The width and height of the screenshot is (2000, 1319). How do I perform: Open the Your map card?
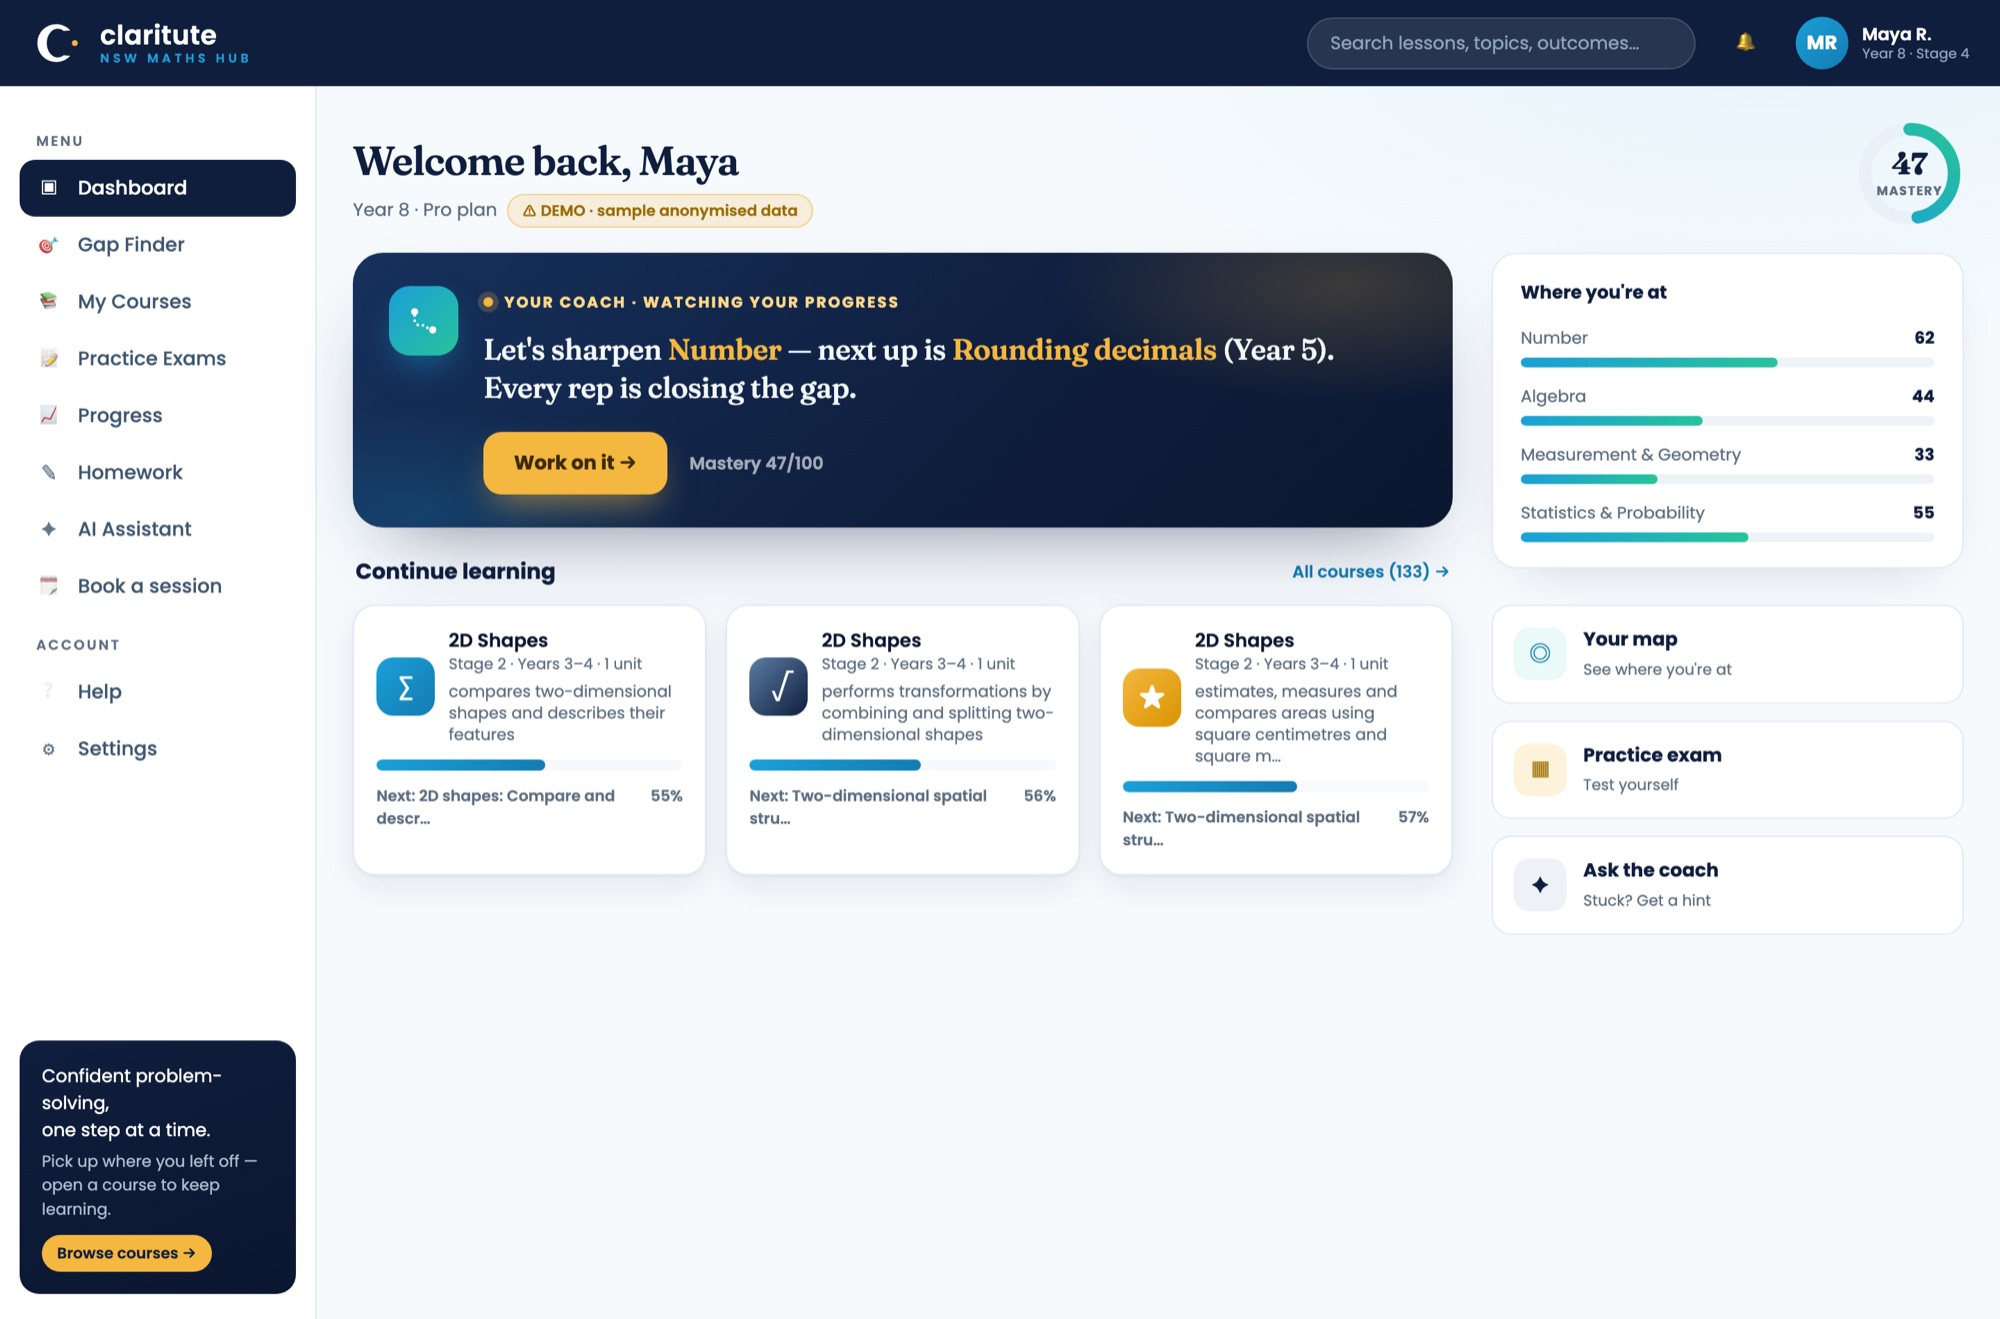[1727, 654]
